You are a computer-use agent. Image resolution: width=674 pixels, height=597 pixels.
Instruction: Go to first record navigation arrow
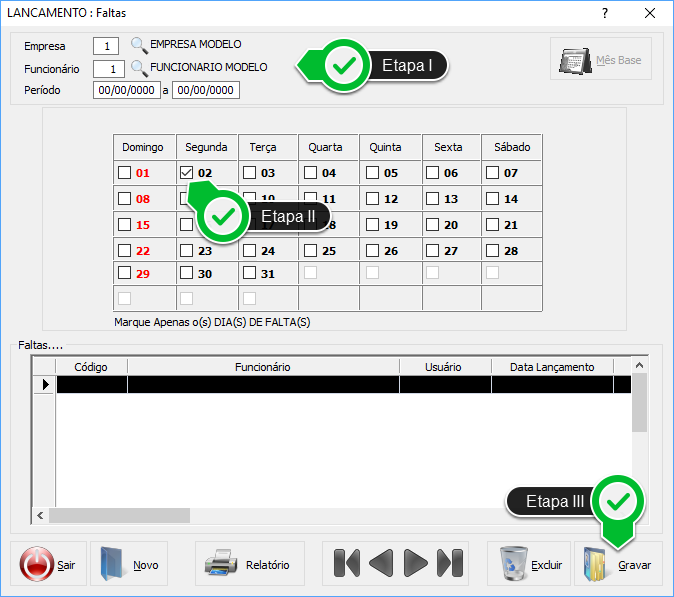pyautogui.click(x=346, y=563)
